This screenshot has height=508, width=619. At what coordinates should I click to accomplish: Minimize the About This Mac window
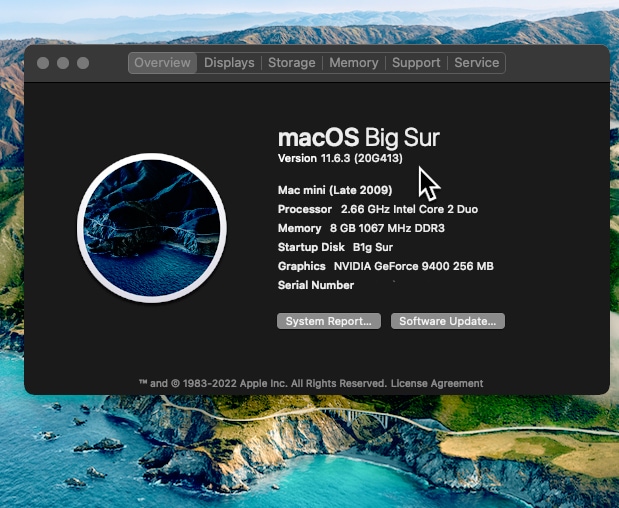(63, 63)
